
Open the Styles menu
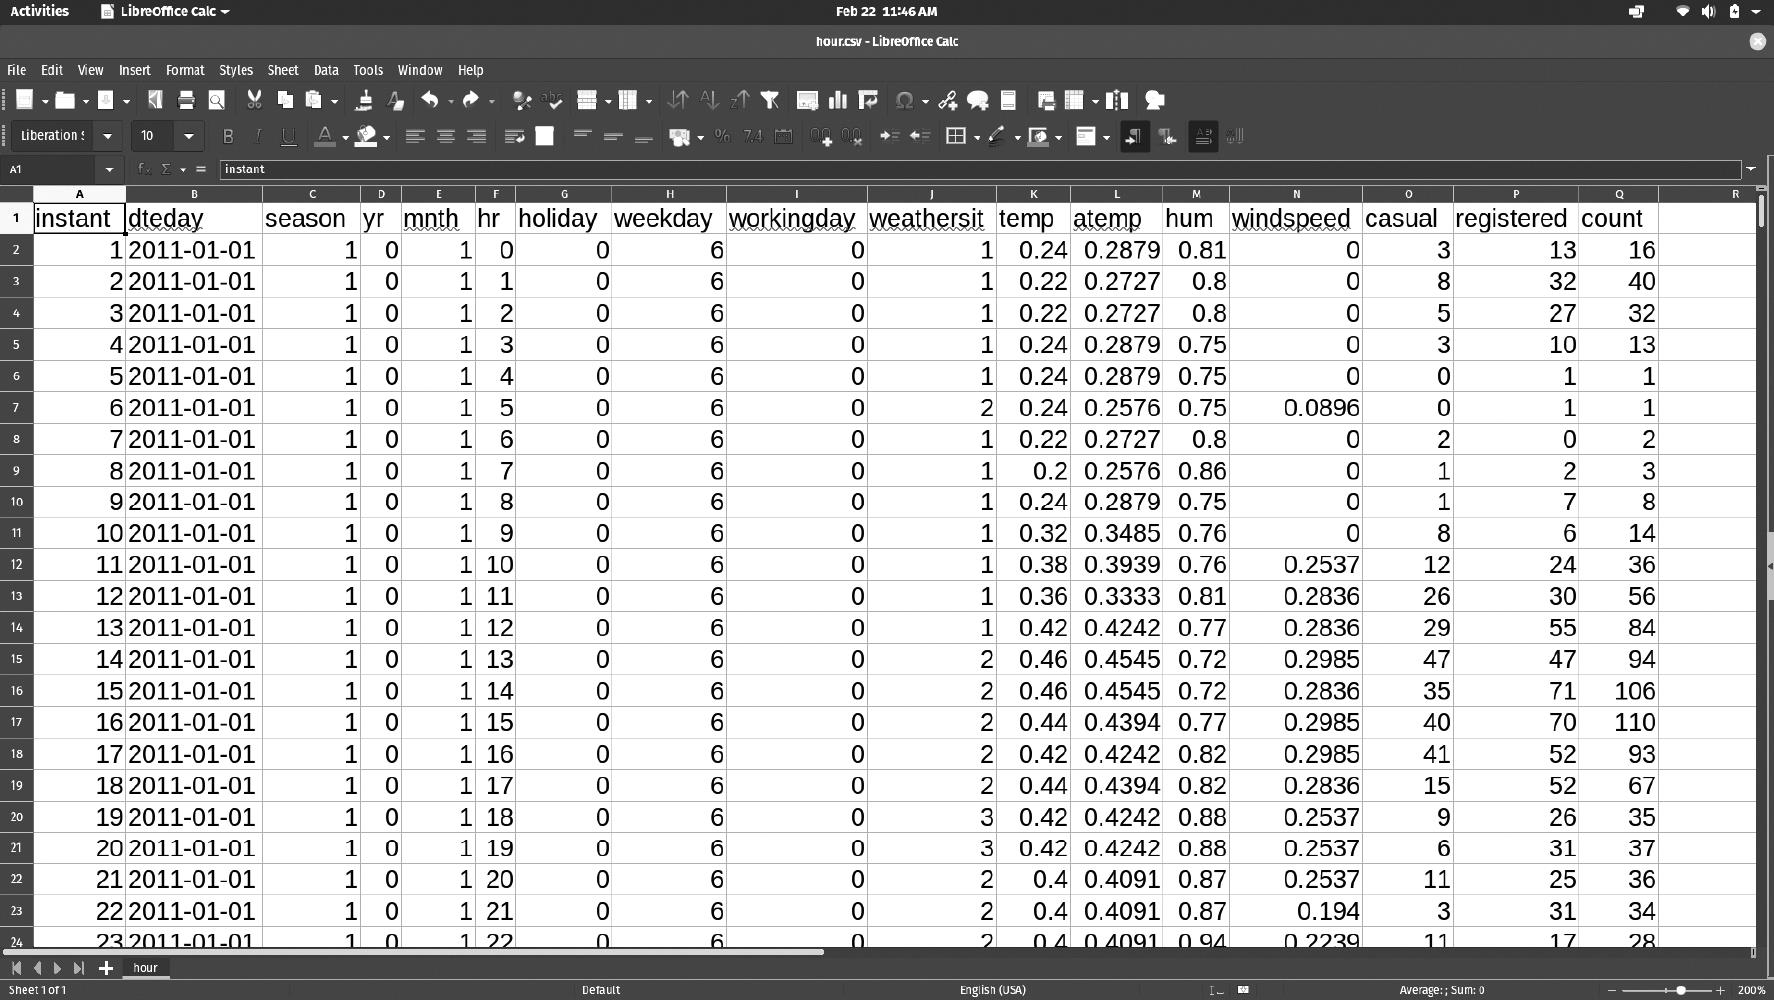(x=236, y=70)
